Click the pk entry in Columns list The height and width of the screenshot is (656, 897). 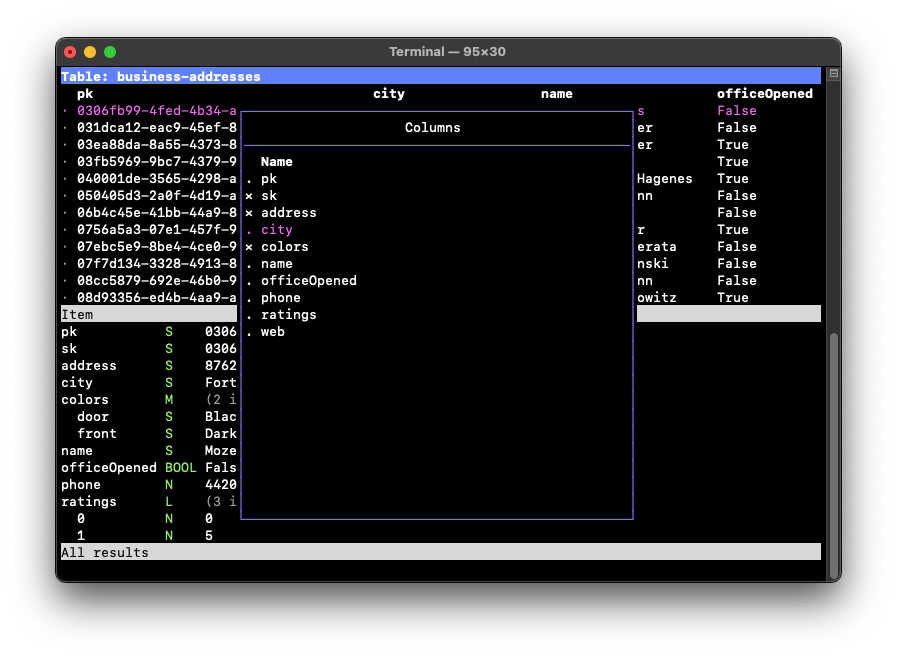[x=268, y=179]
